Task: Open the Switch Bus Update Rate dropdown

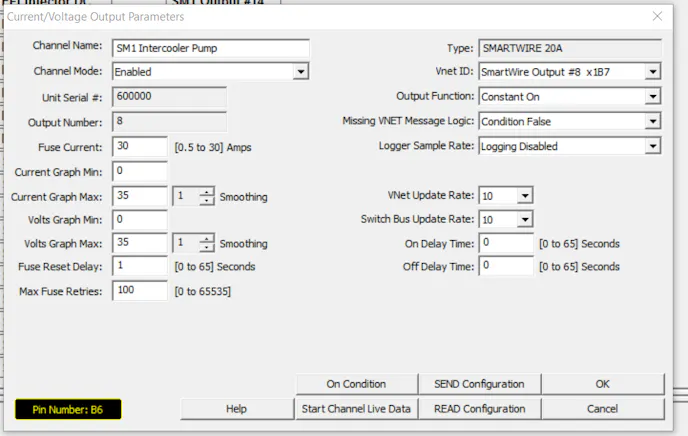Action: point(525,219)
